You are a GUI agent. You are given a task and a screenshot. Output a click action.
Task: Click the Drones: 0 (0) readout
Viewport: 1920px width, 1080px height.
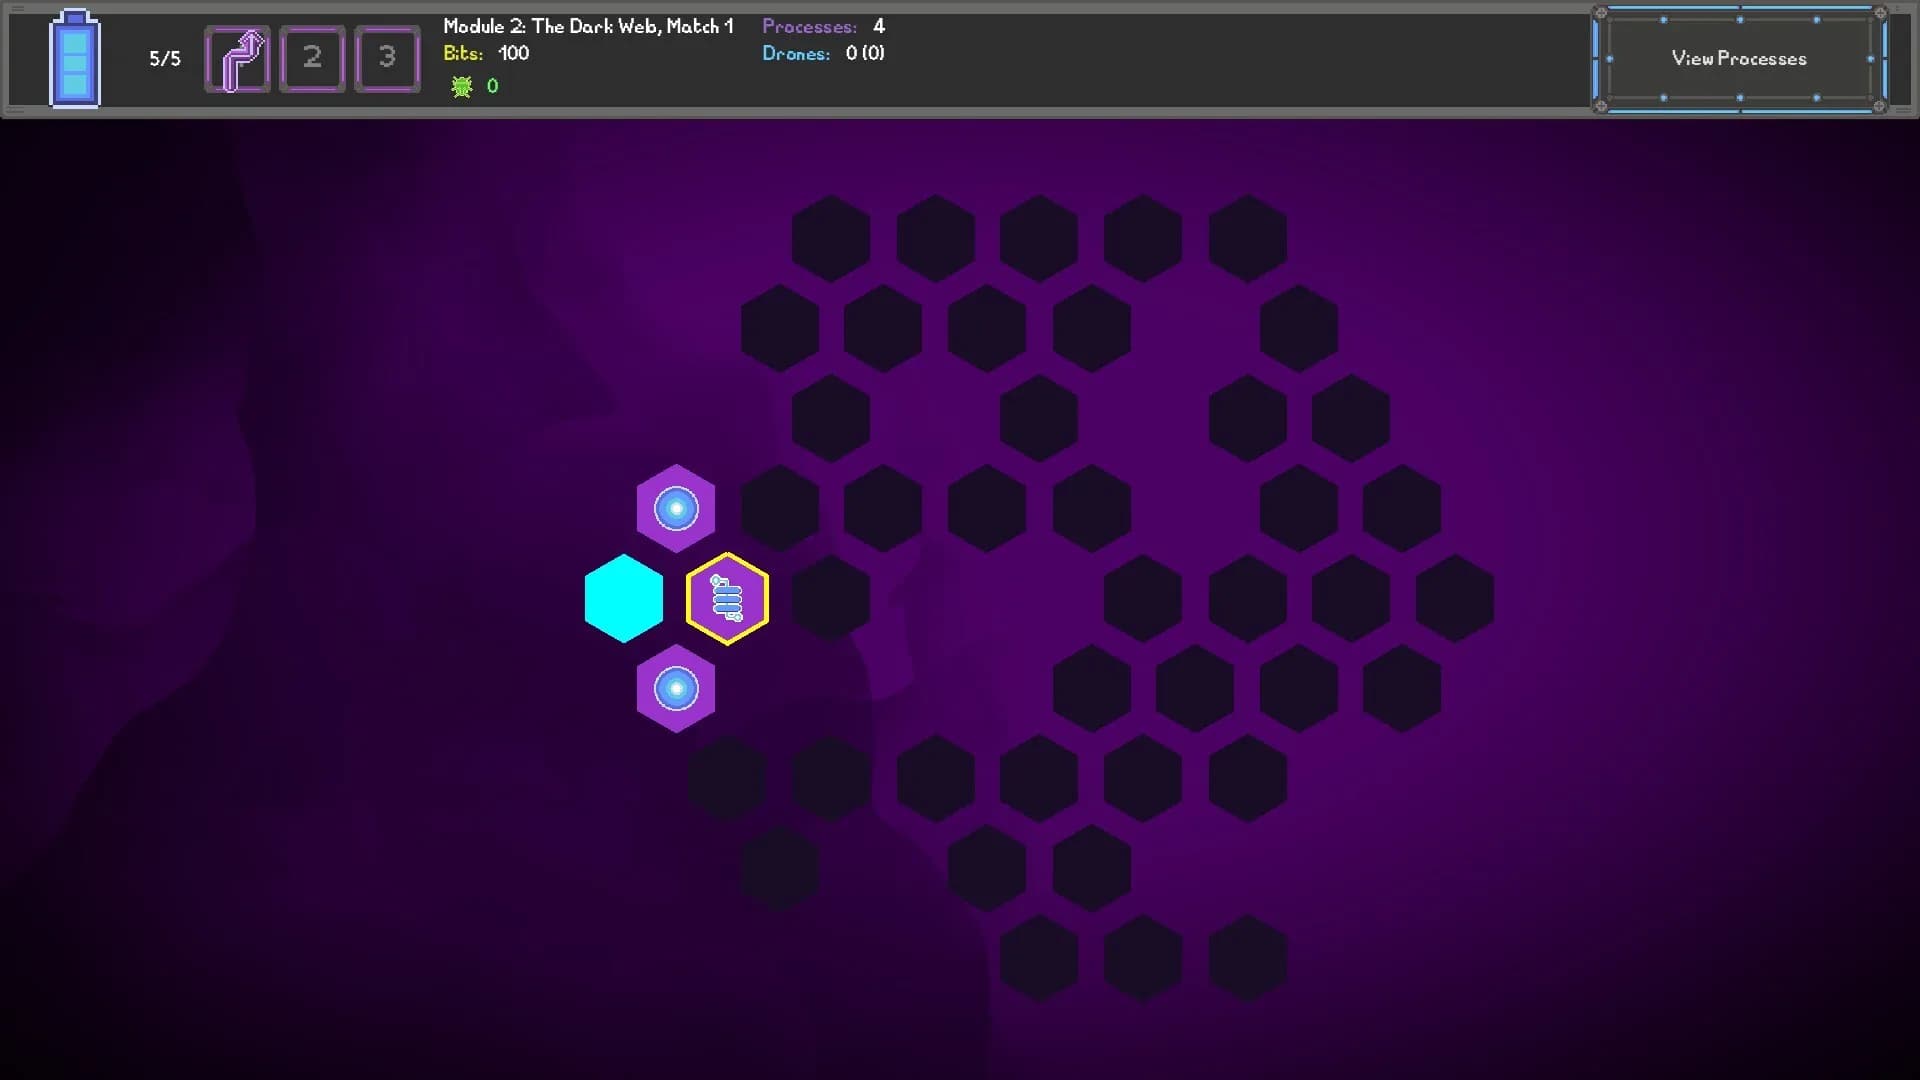tap(823, 53)
